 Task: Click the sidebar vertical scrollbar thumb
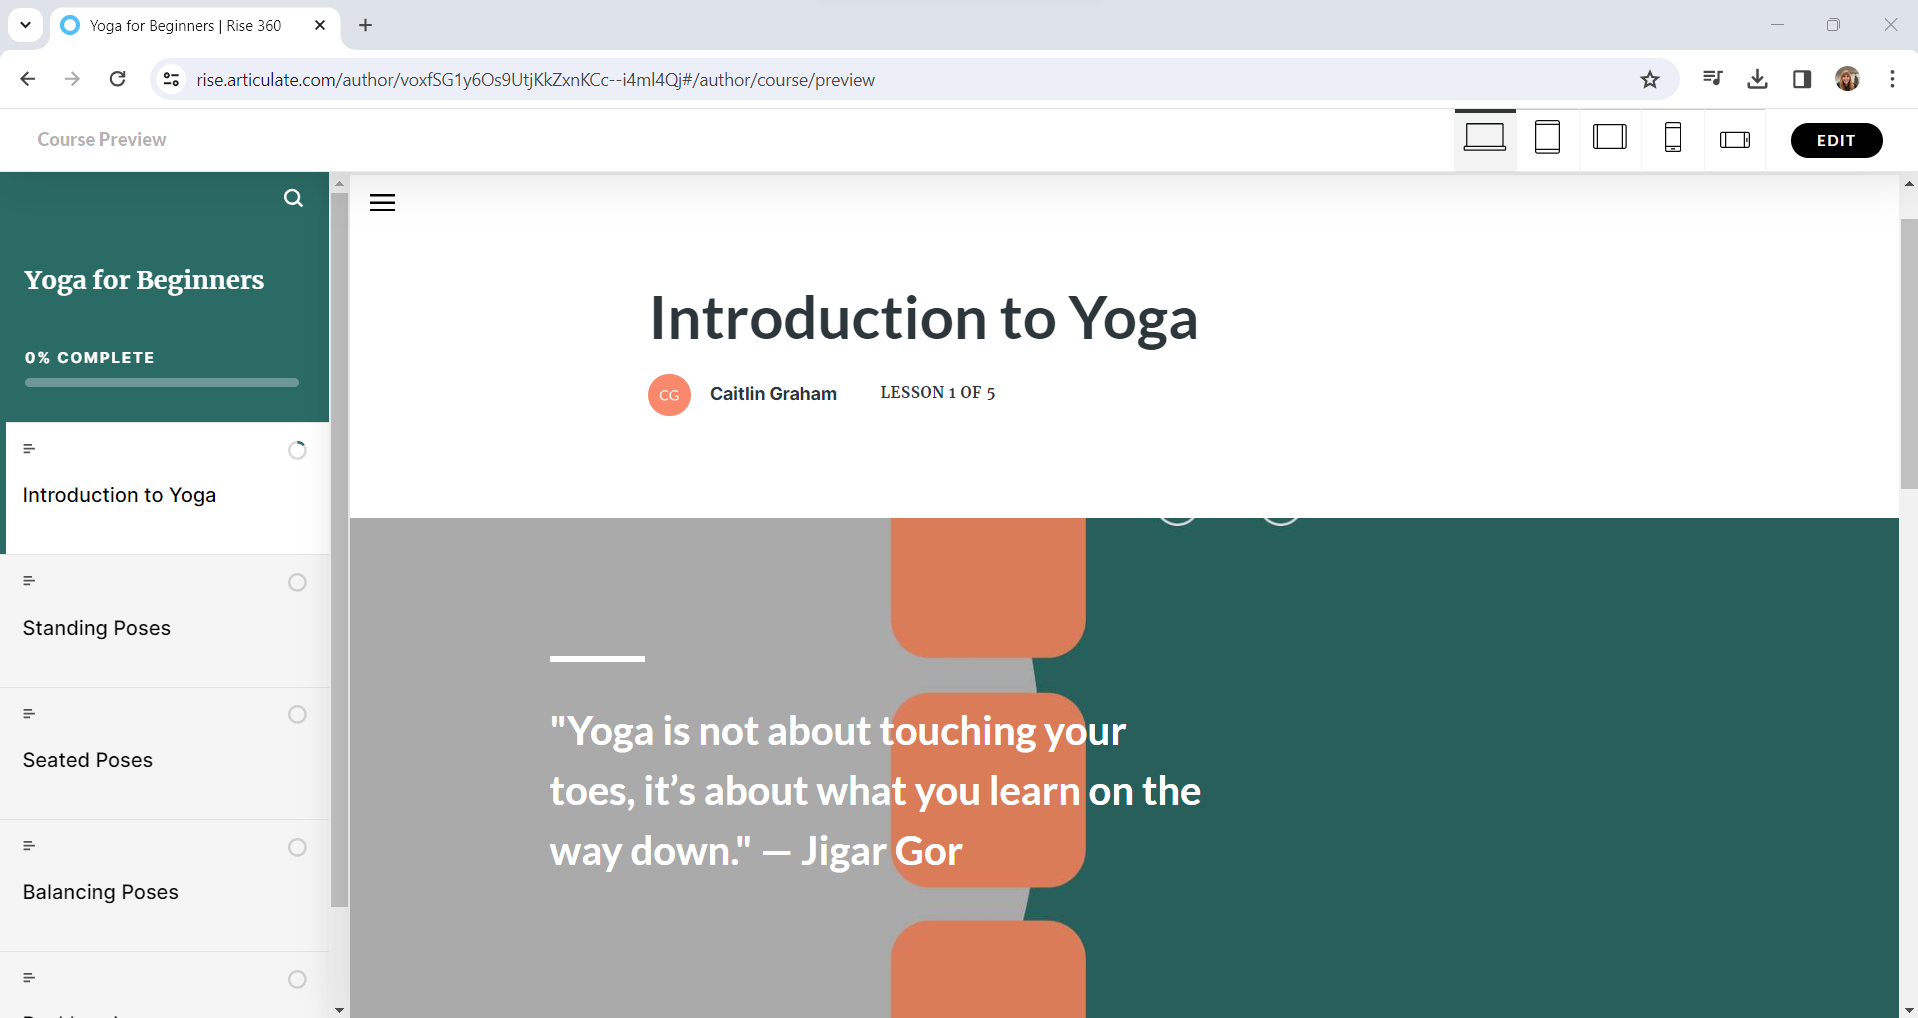339,550
